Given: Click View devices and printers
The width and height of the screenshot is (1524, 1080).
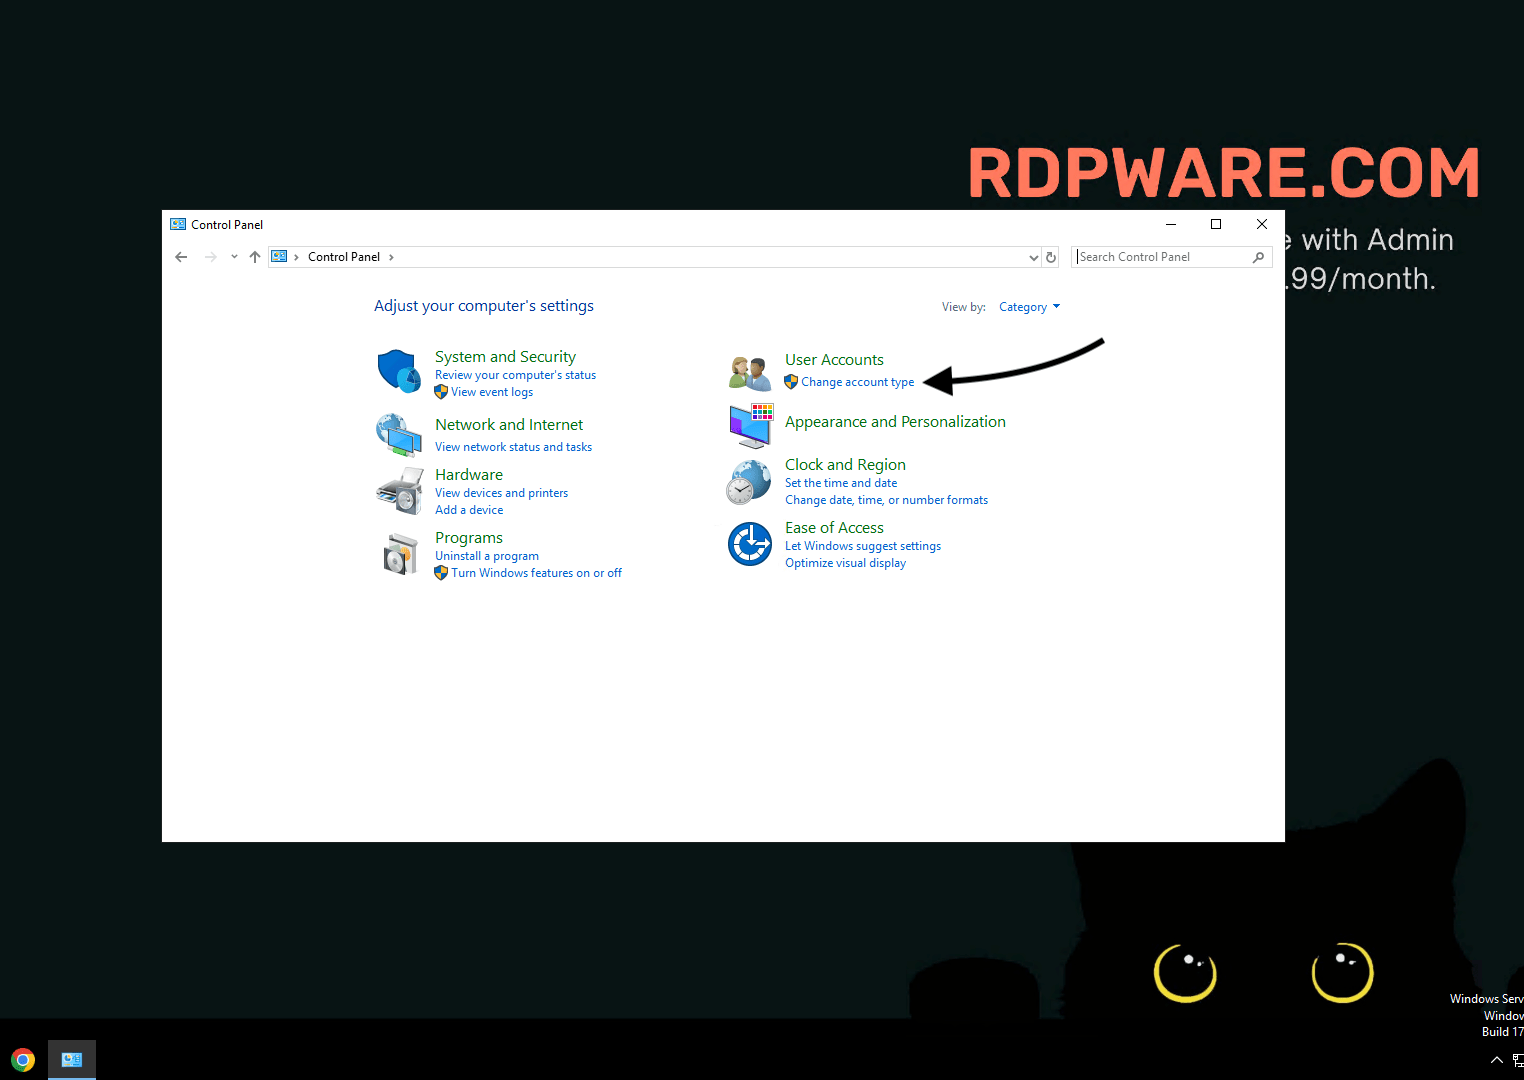Looking at the screenshot, I should pyautogui.click(x=501, y=493).
